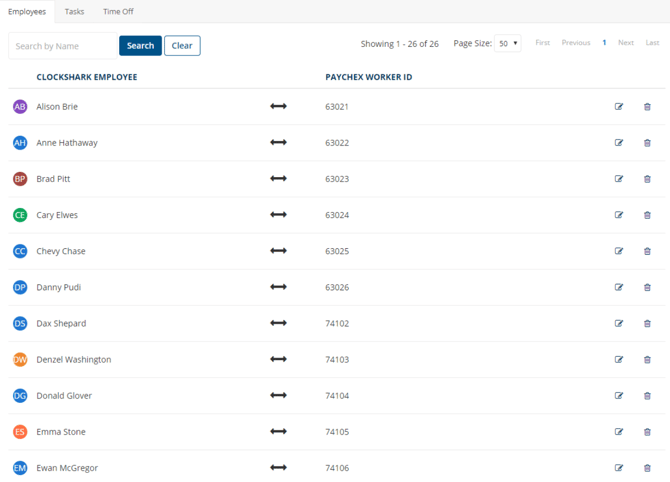Edit Dax Shepard's worker ID
Screen dimensions: 670x482
click(x=619, y=323)
